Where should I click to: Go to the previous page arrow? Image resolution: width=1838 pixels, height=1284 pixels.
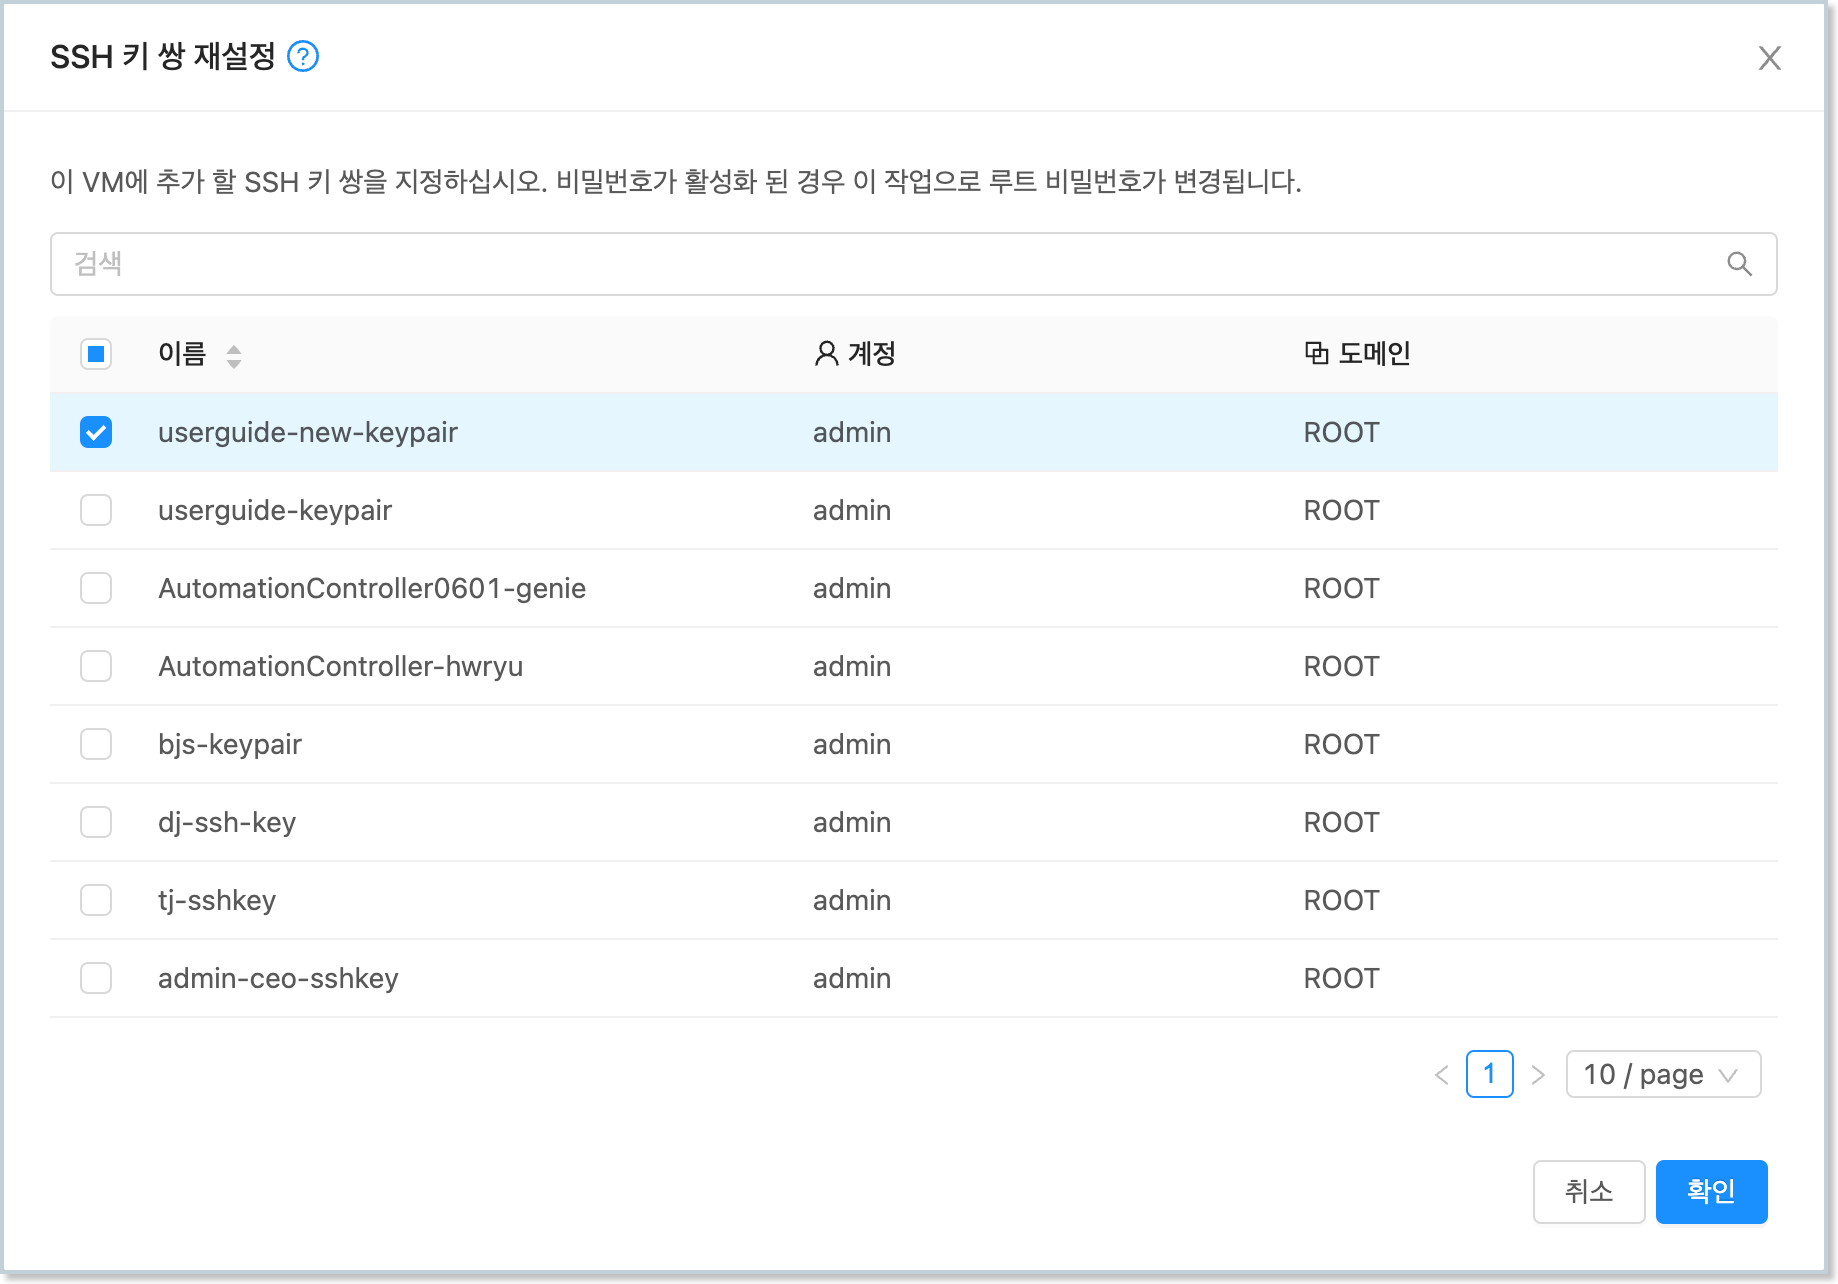(x=1441, y=1075)
